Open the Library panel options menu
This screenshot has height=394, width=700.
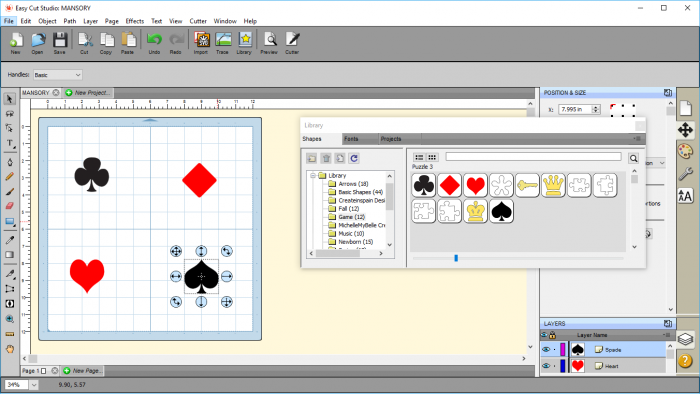point(638,139)
